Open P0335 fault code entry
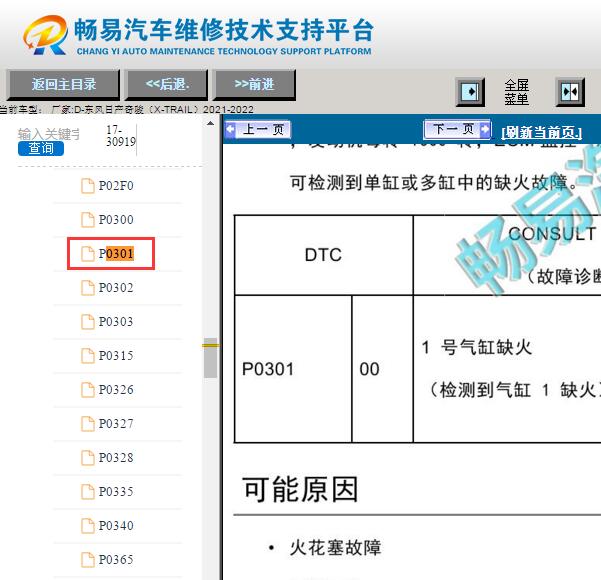601x580 pixels. click(x=116, y=492)
